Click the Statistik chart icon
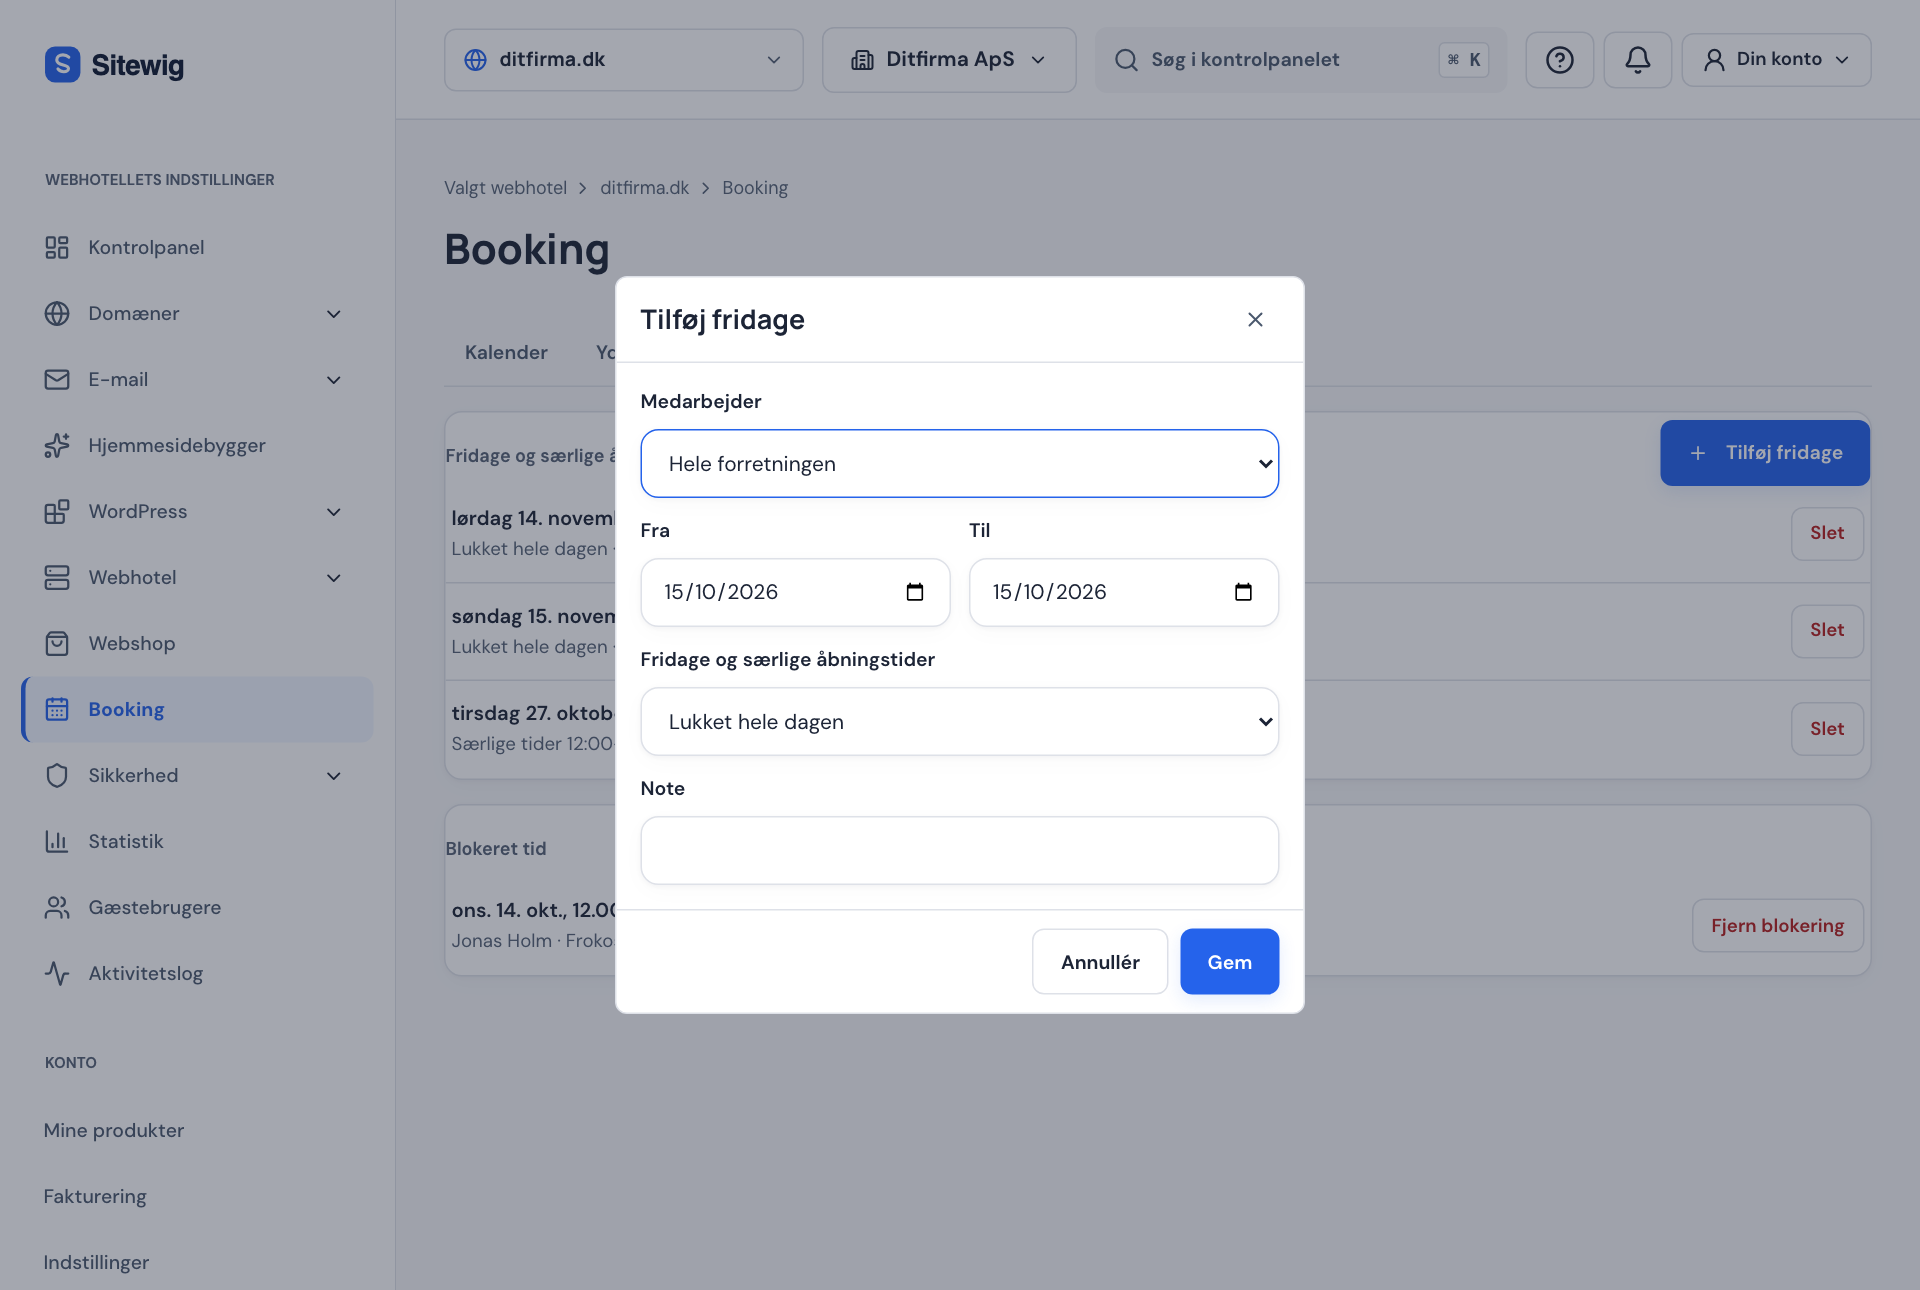1920x1290 pixels. coord(57,841)
